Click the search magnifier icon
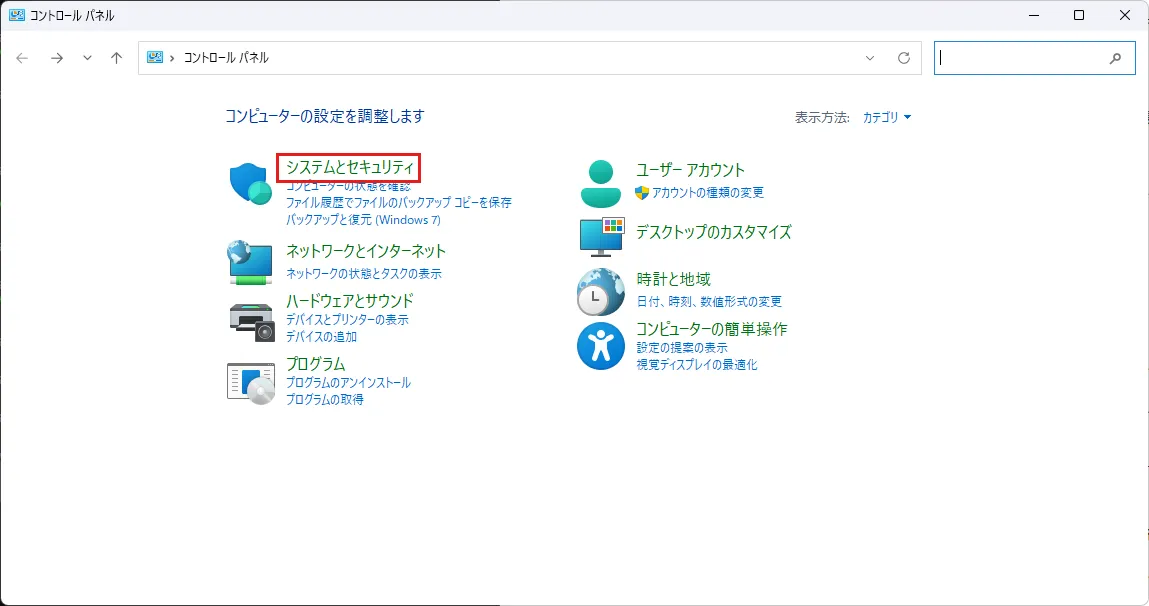This screenshot has width=1149, height=606. click(x=1115, y=58)
